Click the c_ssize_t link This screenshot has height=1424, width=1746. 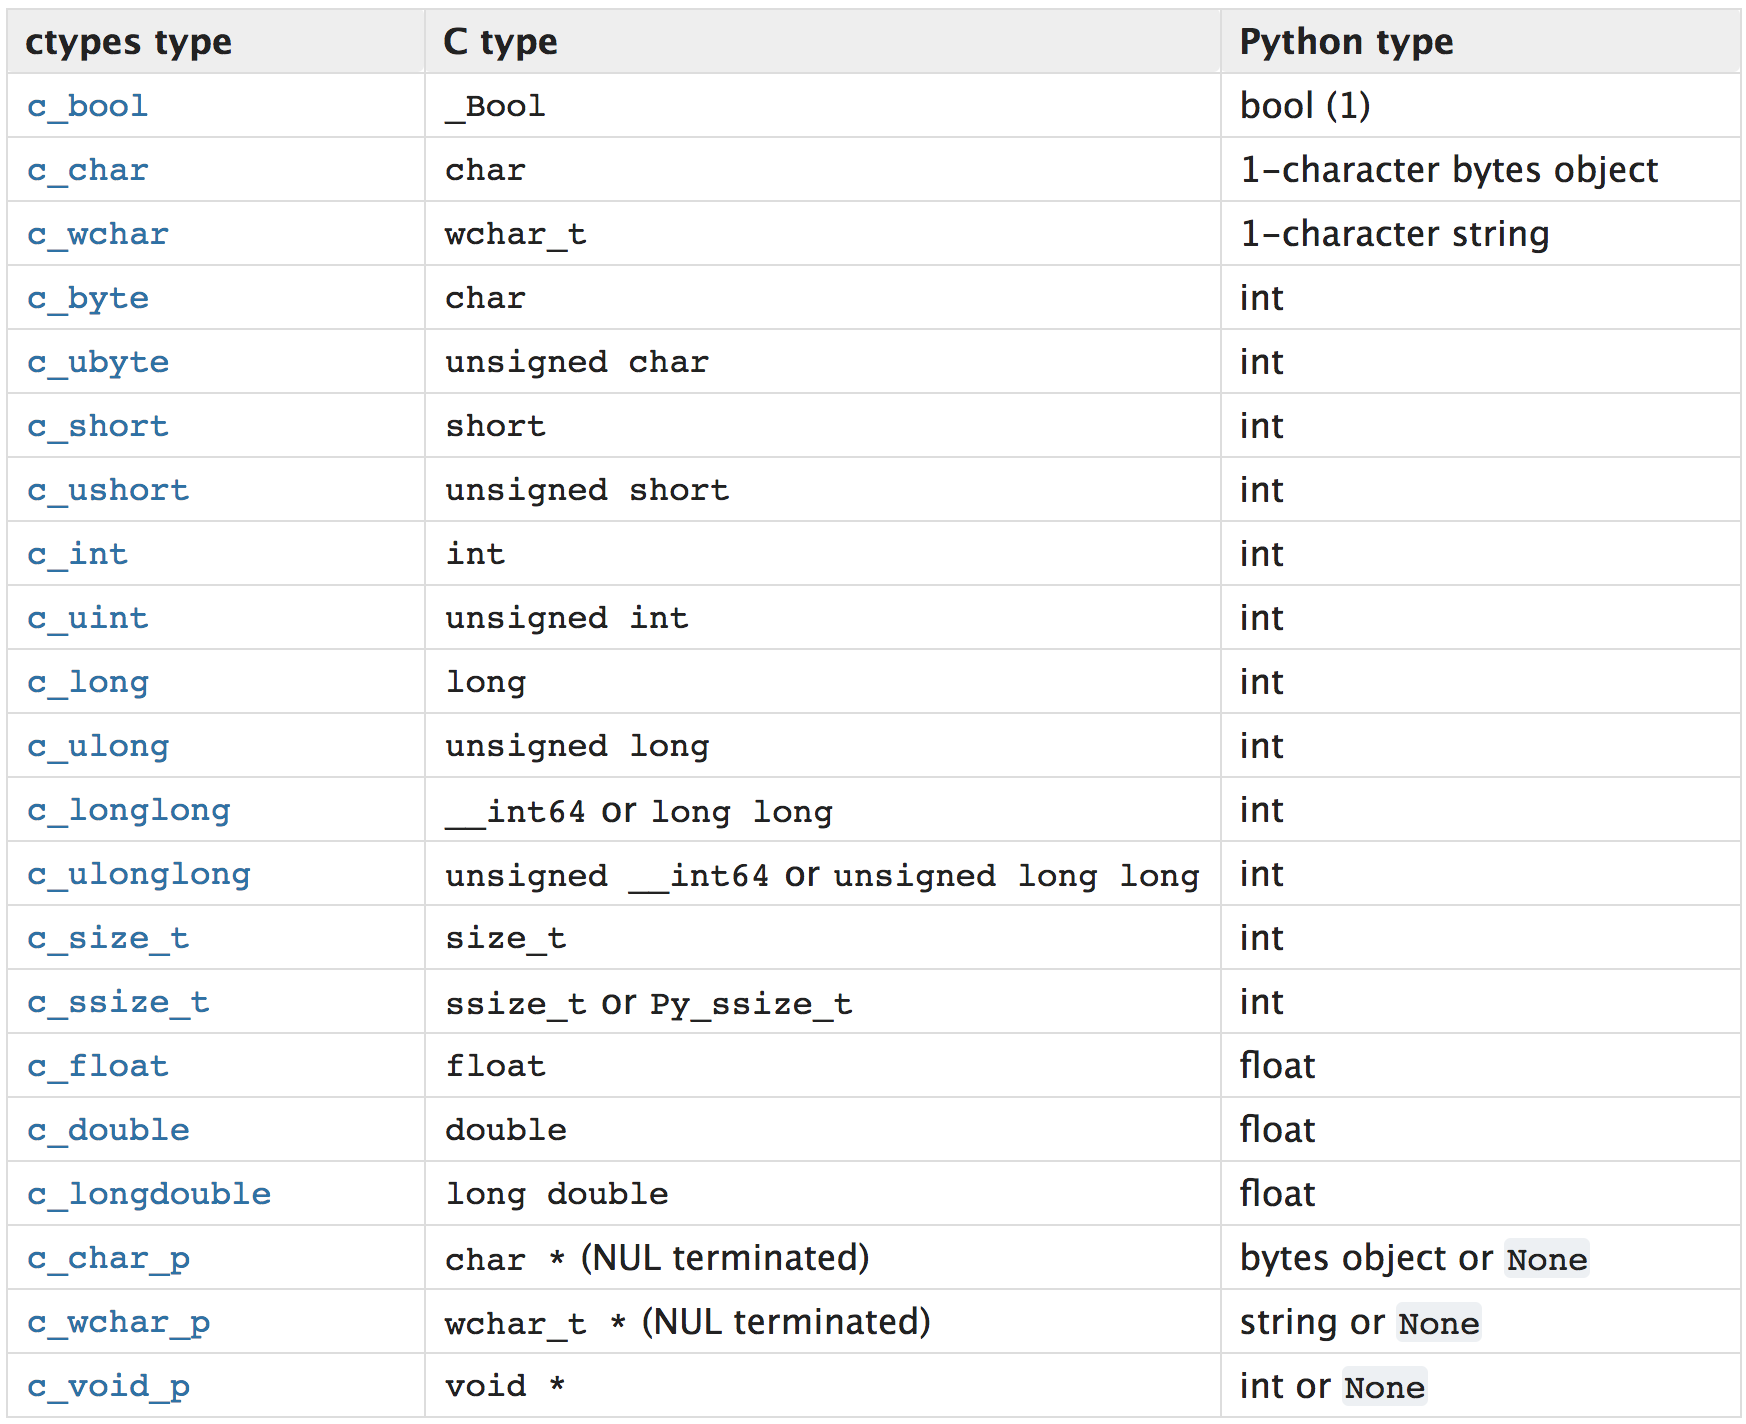click(118, 1002)
